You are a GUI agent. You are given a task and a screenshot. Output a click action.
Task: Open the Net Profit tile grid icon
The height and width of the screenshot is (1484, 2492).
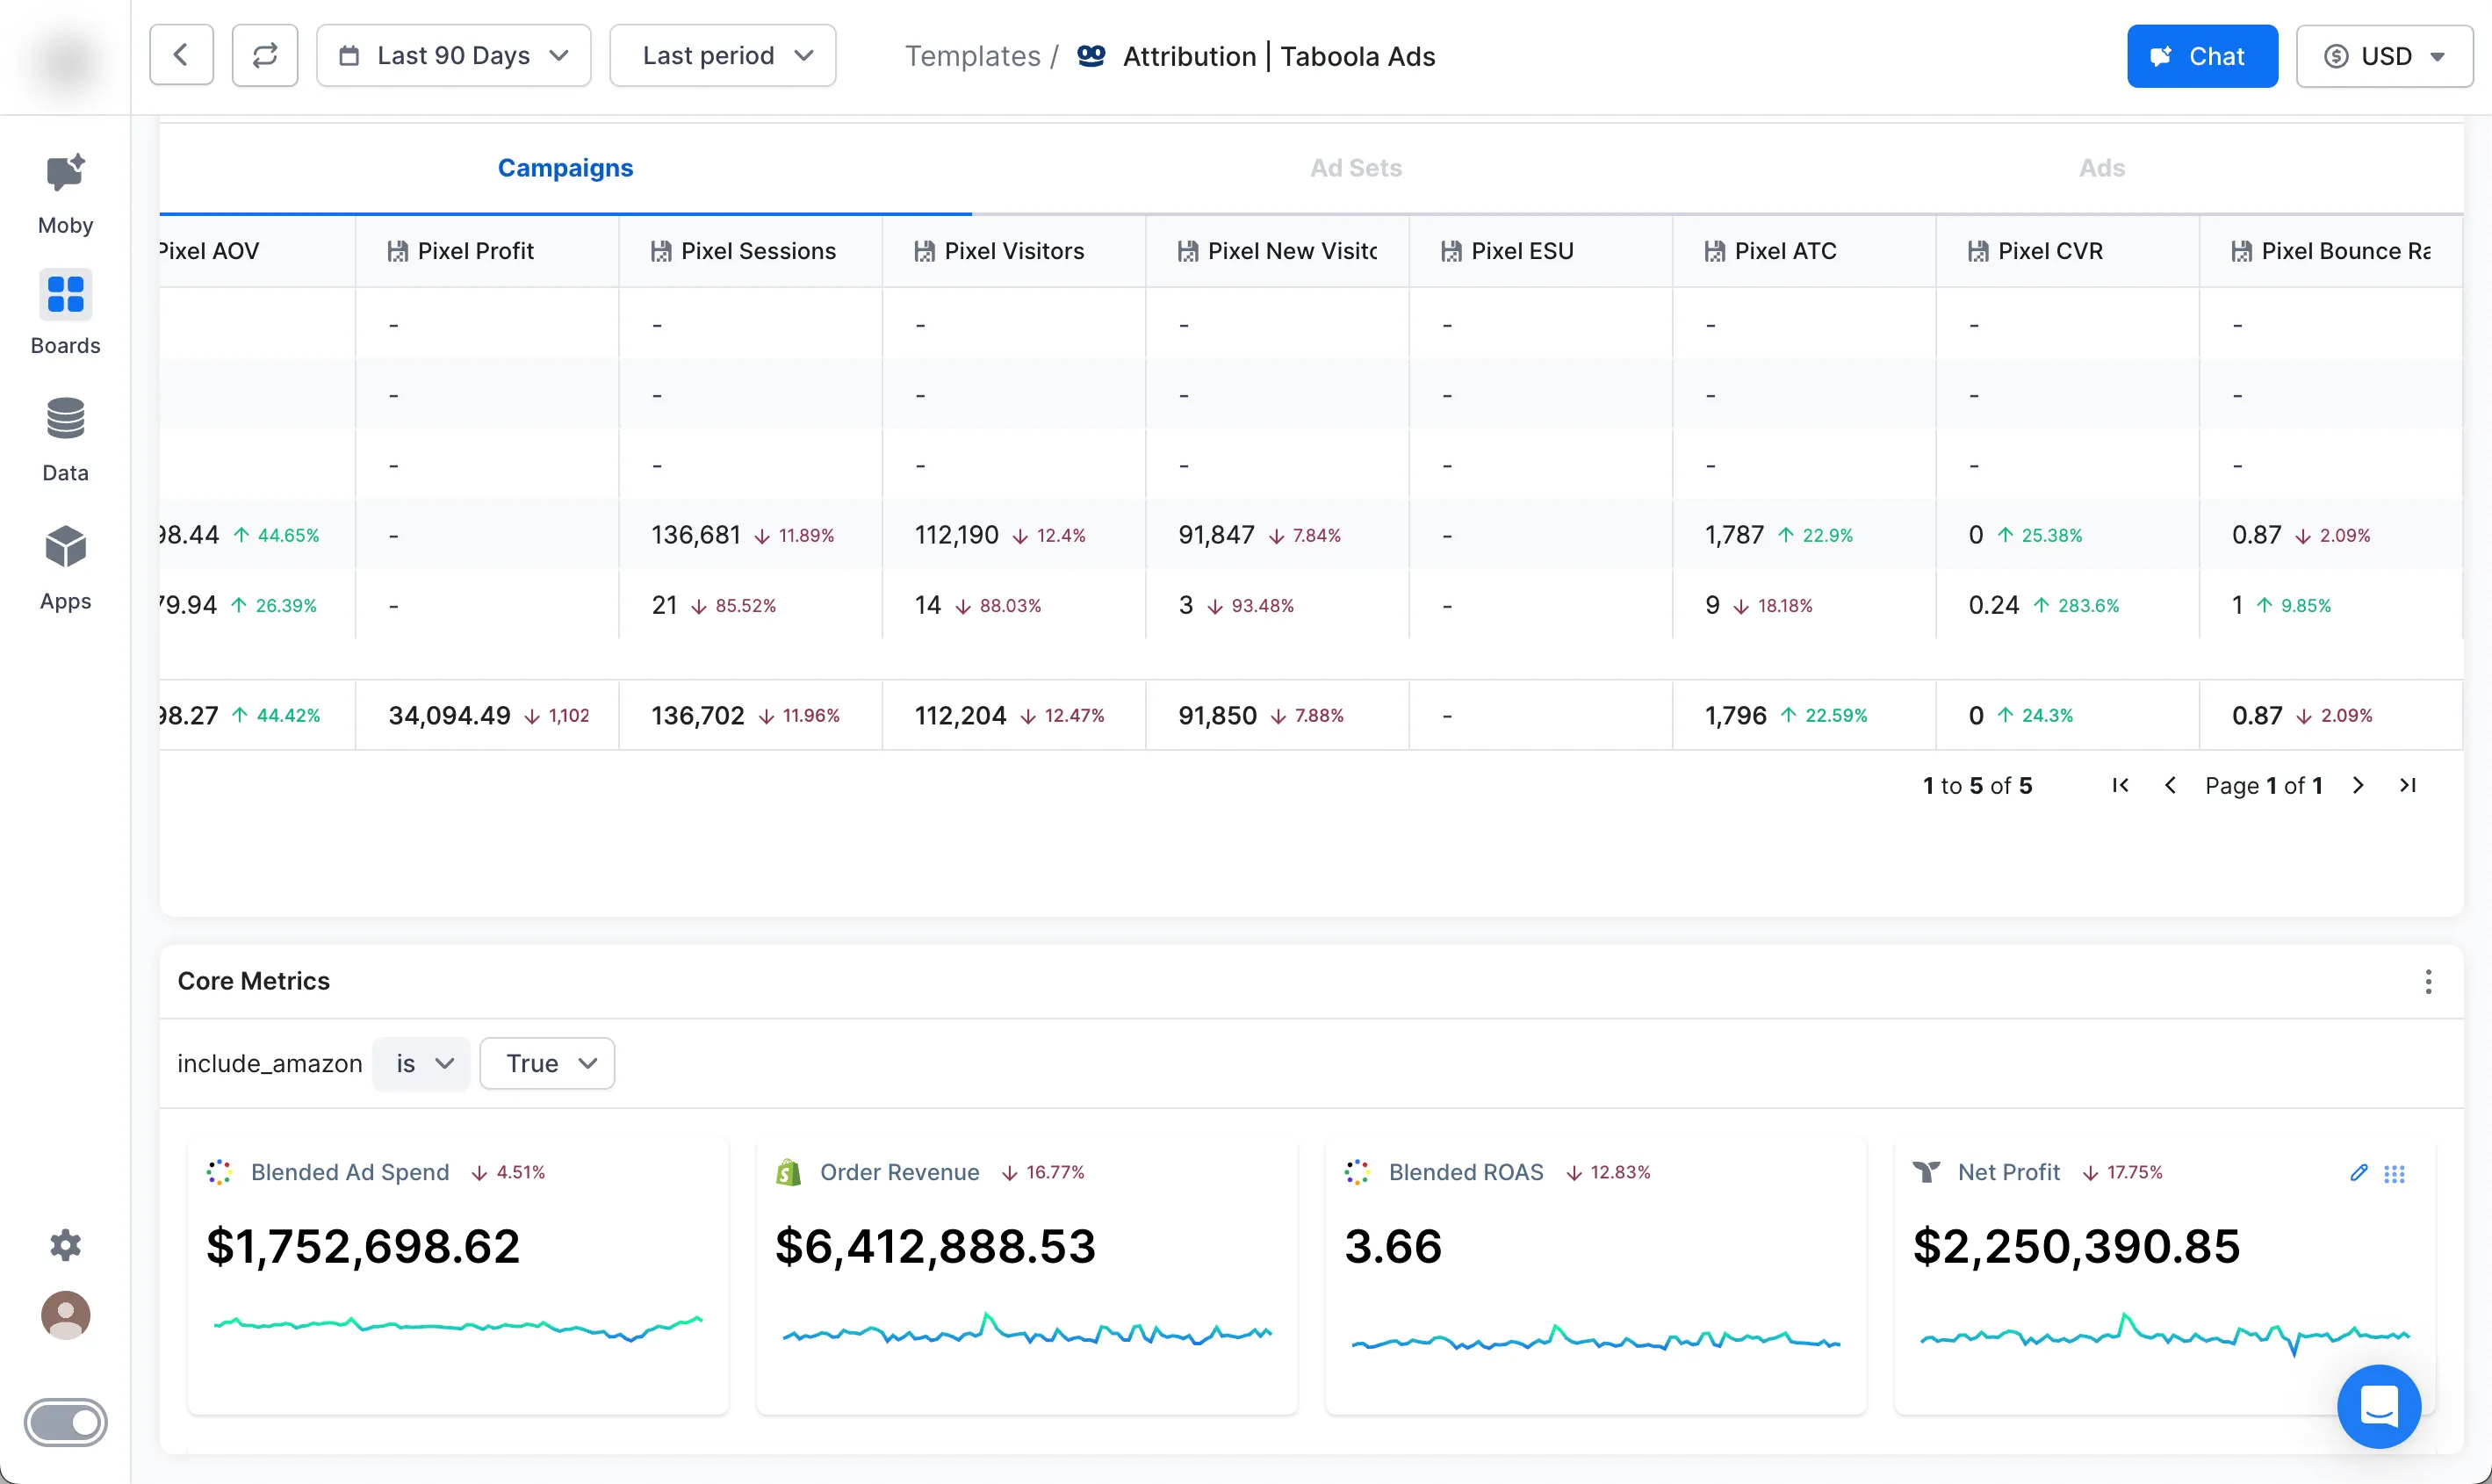(2394, 1174)
